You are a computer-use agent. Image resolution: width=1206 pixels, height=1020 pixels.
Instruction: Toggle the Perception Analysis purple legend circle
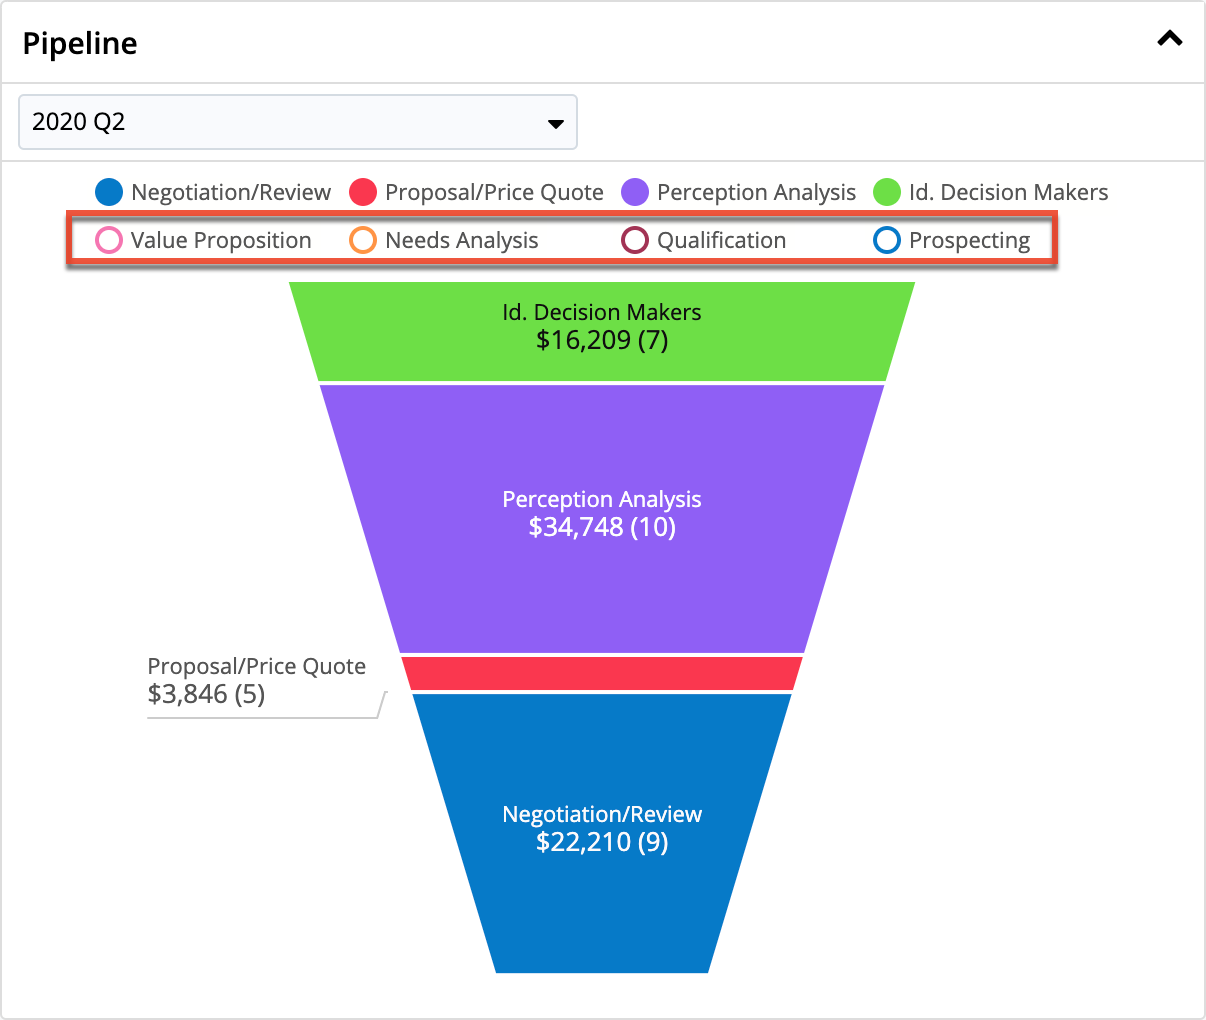pos(635,192)
